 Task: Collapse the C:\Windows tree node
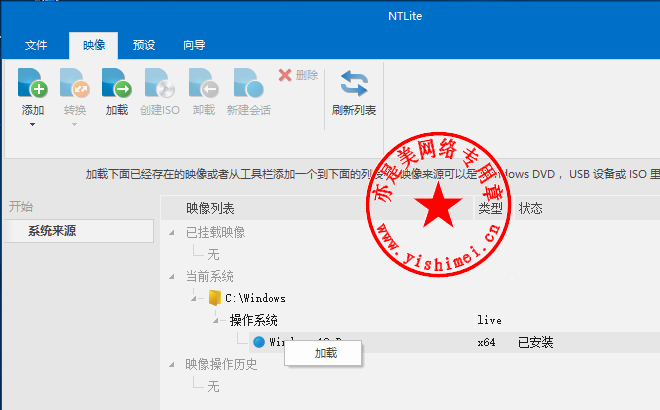(194, 298)
